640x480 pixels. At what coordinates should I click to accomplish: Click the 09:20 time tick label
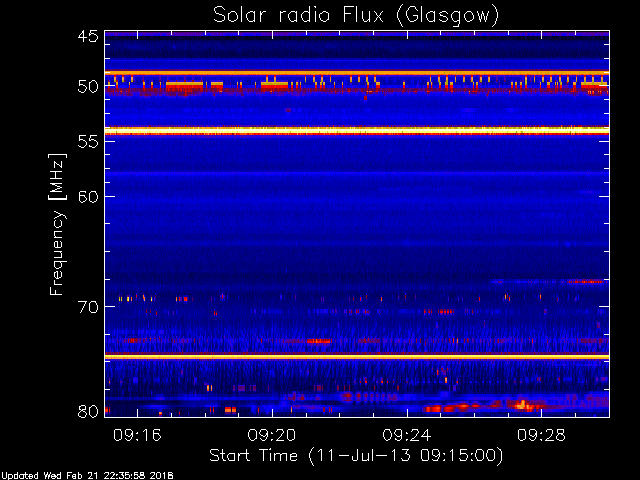click(x=272, y=435)
